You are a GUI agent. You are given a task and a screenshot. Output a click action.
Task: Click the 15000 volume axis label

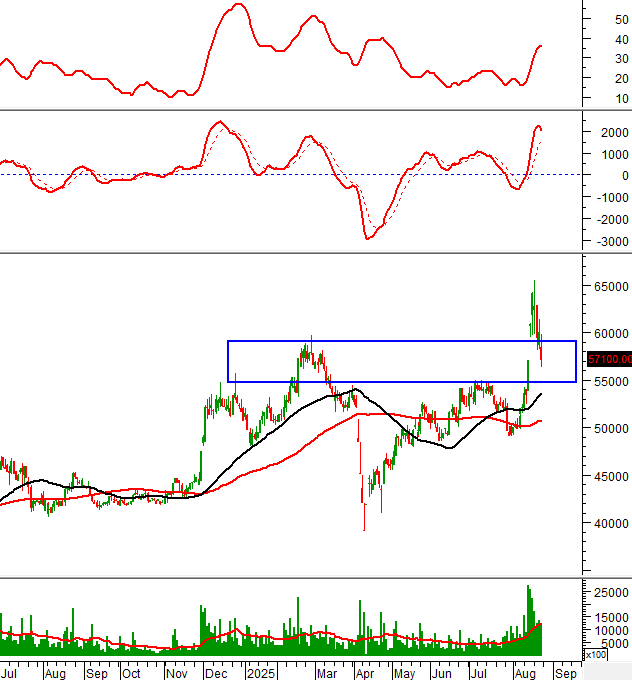click(x=611, y=617)
